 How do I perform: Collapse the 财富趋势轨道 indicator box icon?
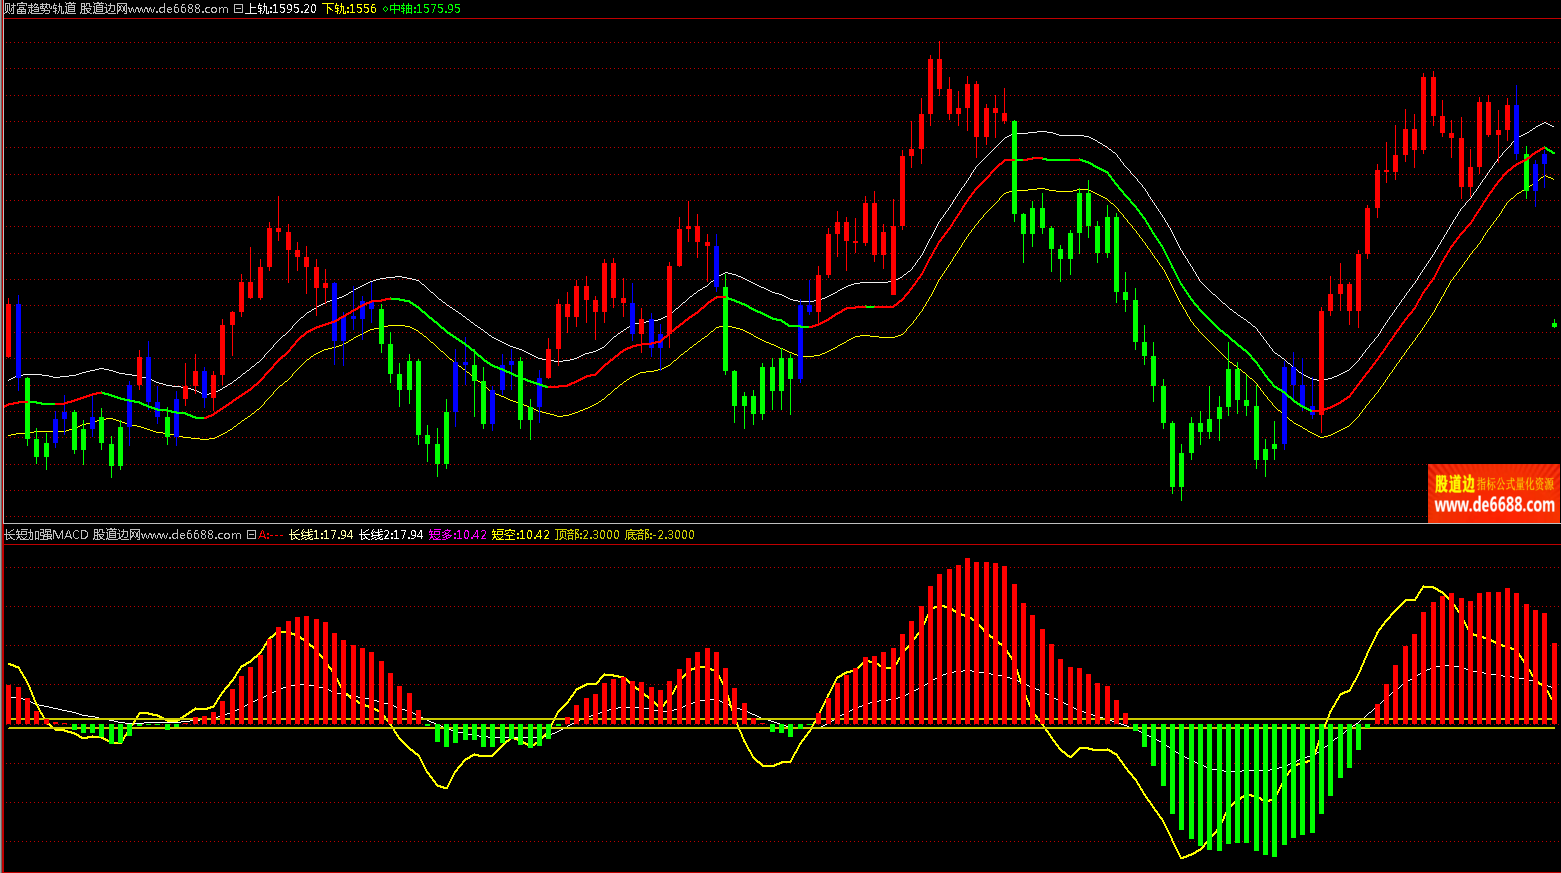[x=238, y=9]
